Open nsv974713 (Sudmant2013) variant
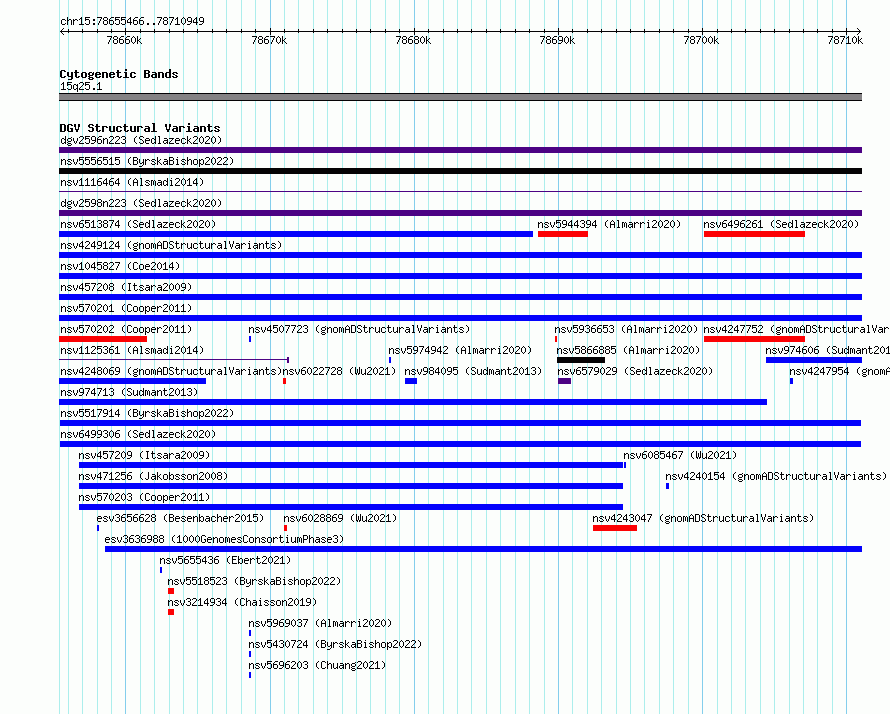 tap(129, 392)
